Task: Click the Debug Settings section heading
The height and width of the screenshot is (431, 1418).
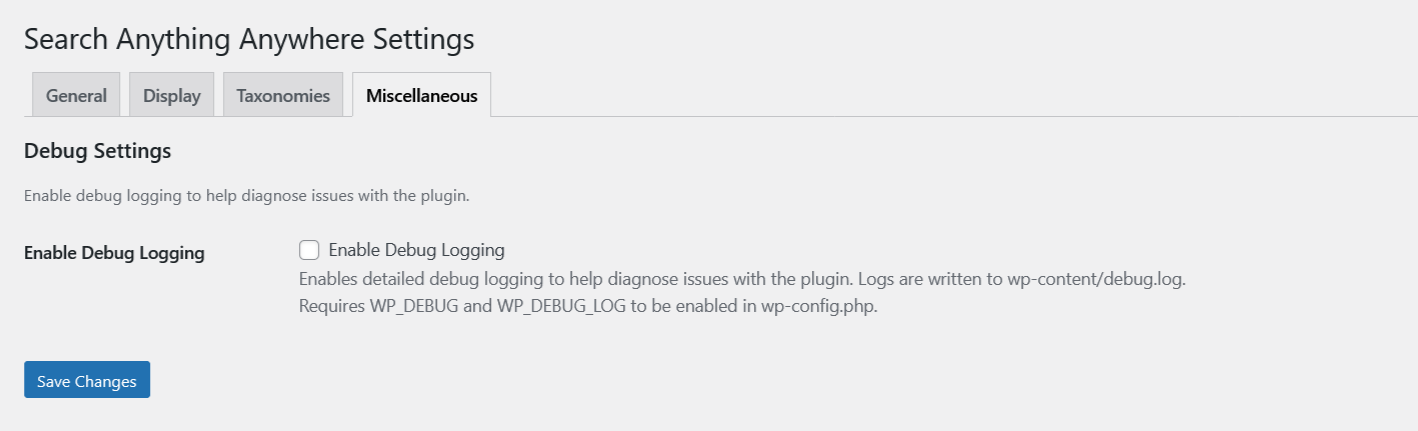Action: coord(97,152)
